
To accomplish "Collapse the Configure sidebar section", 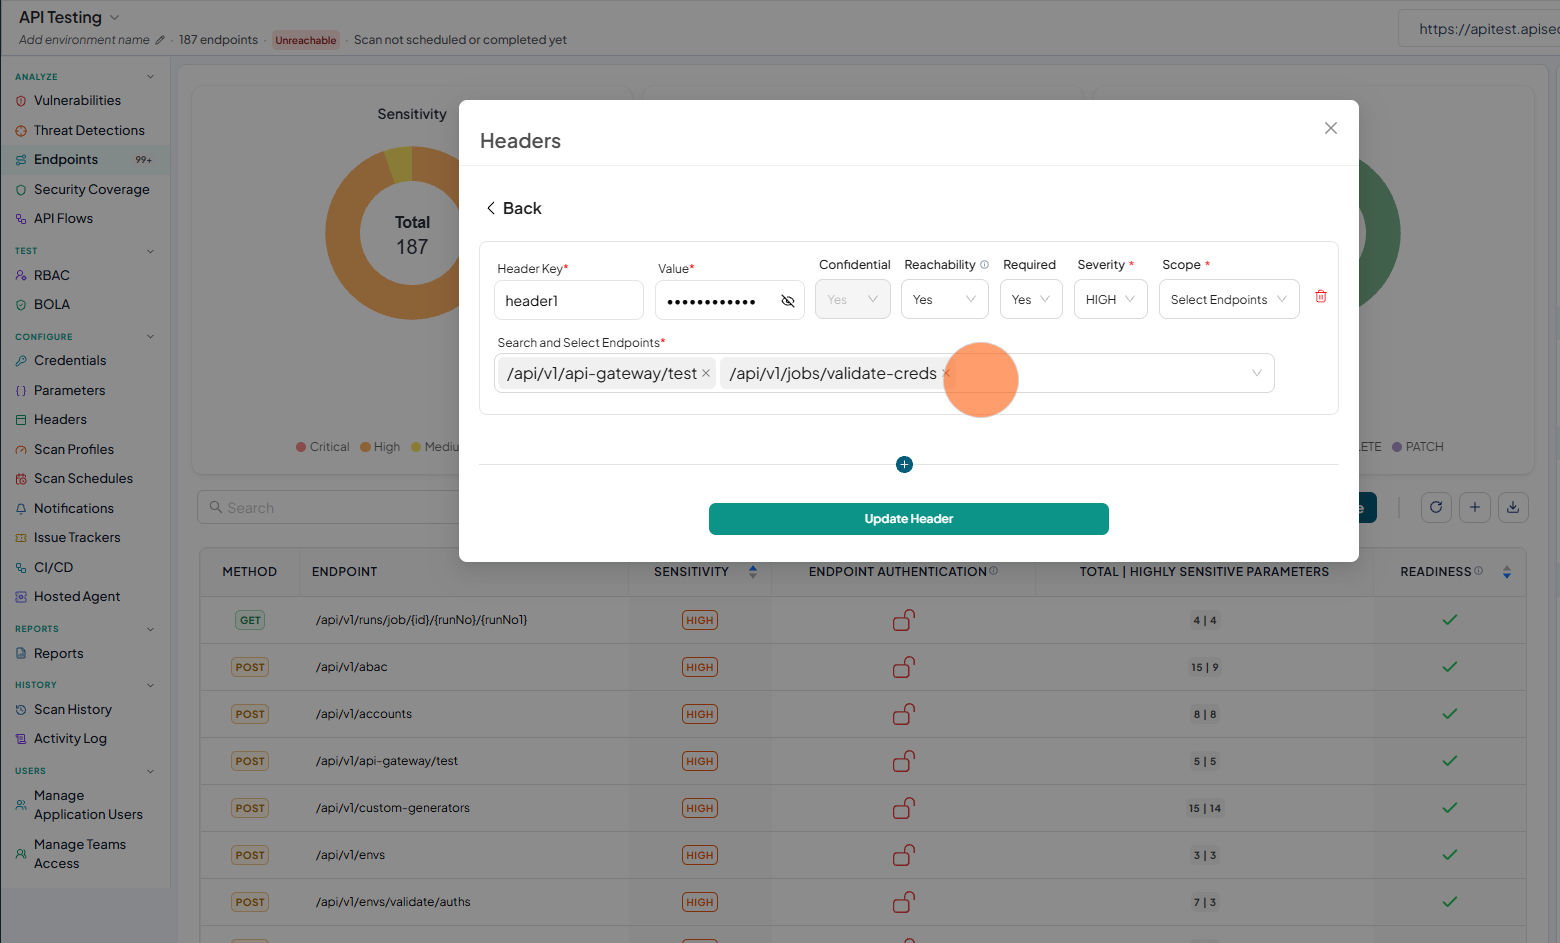I will click(x=151, y=337).
